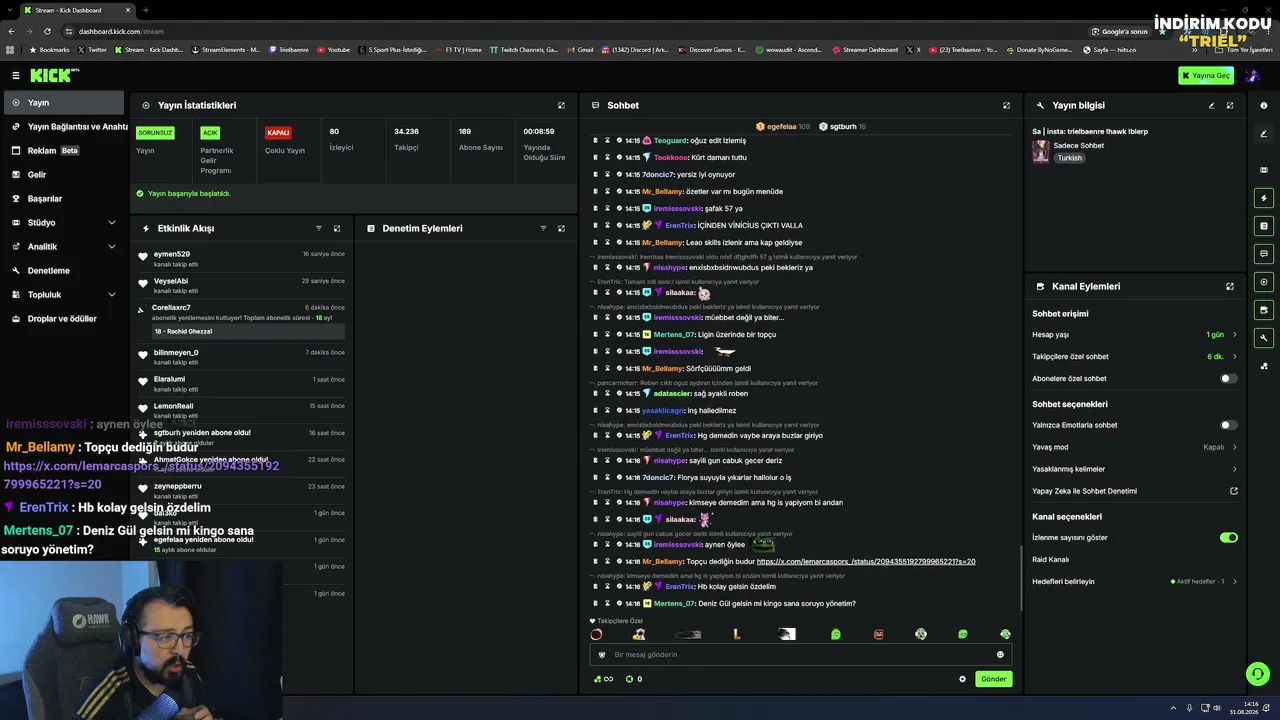Expand the Analitik sidebar section
Viewport: 1280px width, 720px height.
[x=64, y=247]
